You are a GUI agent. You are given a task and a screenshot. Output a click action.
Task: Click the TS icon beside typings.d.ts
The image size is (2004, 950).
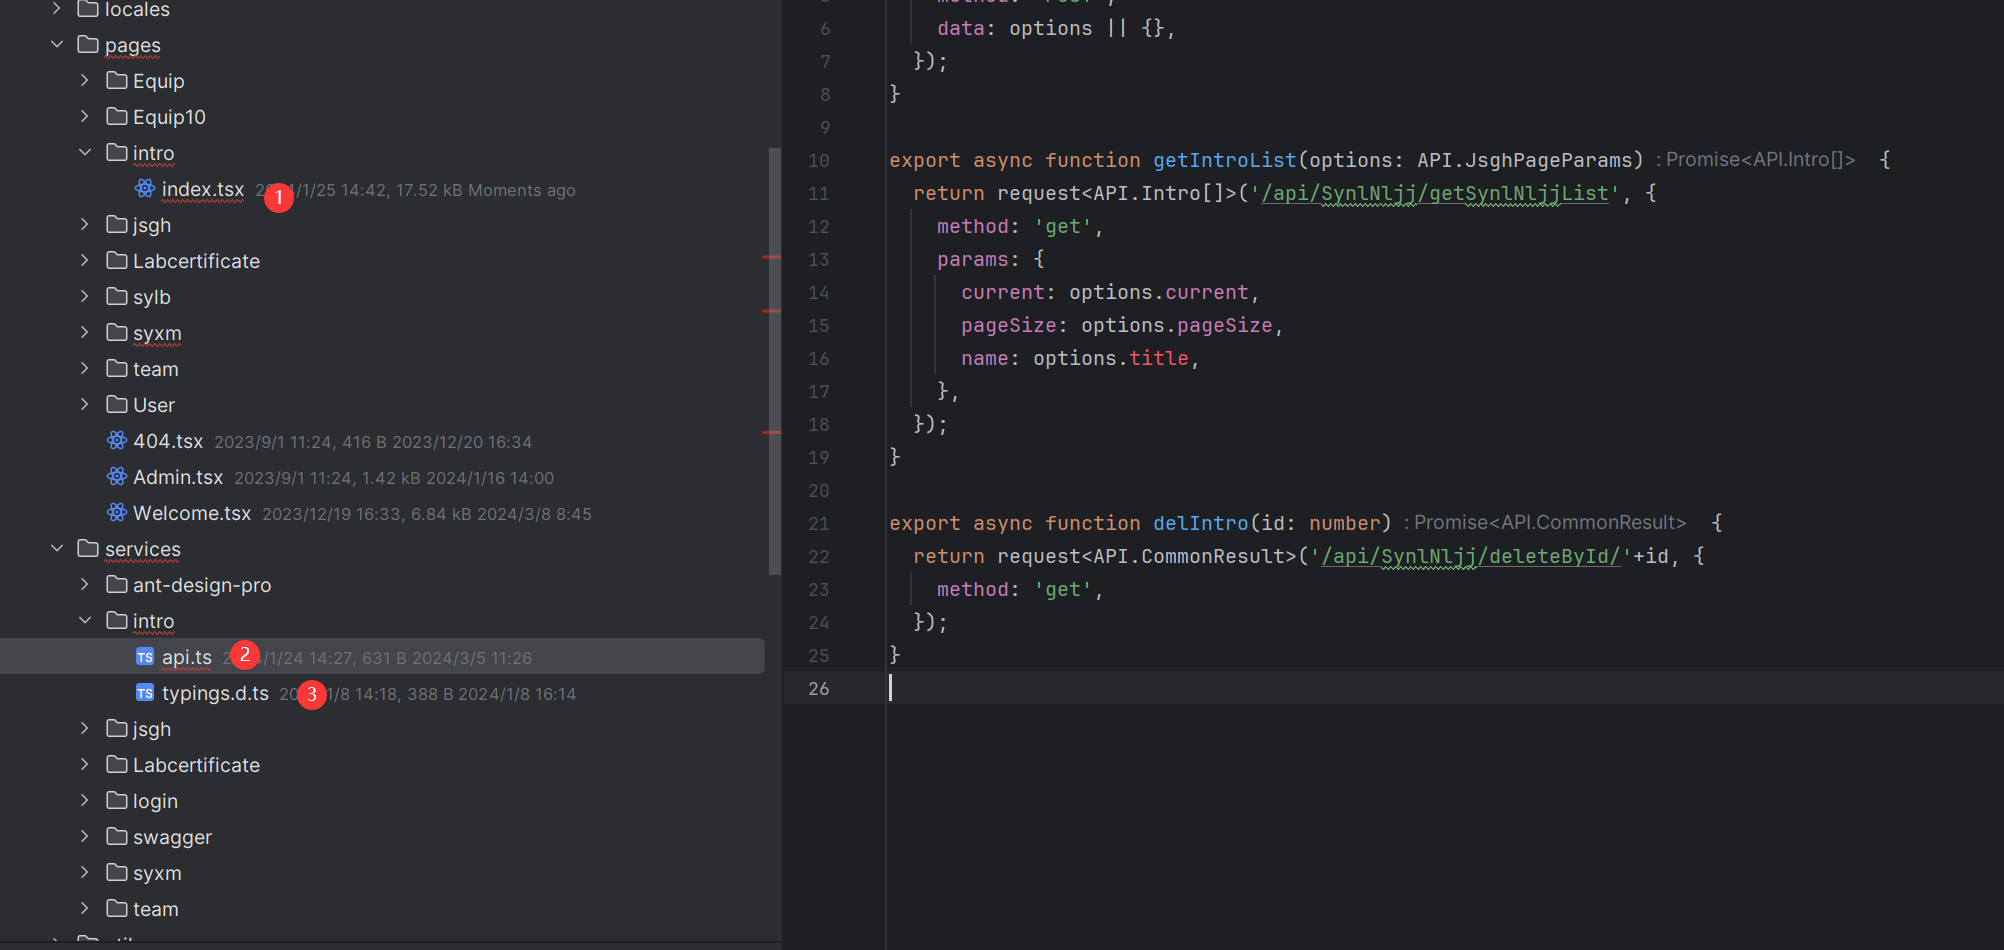click(145, 693)
